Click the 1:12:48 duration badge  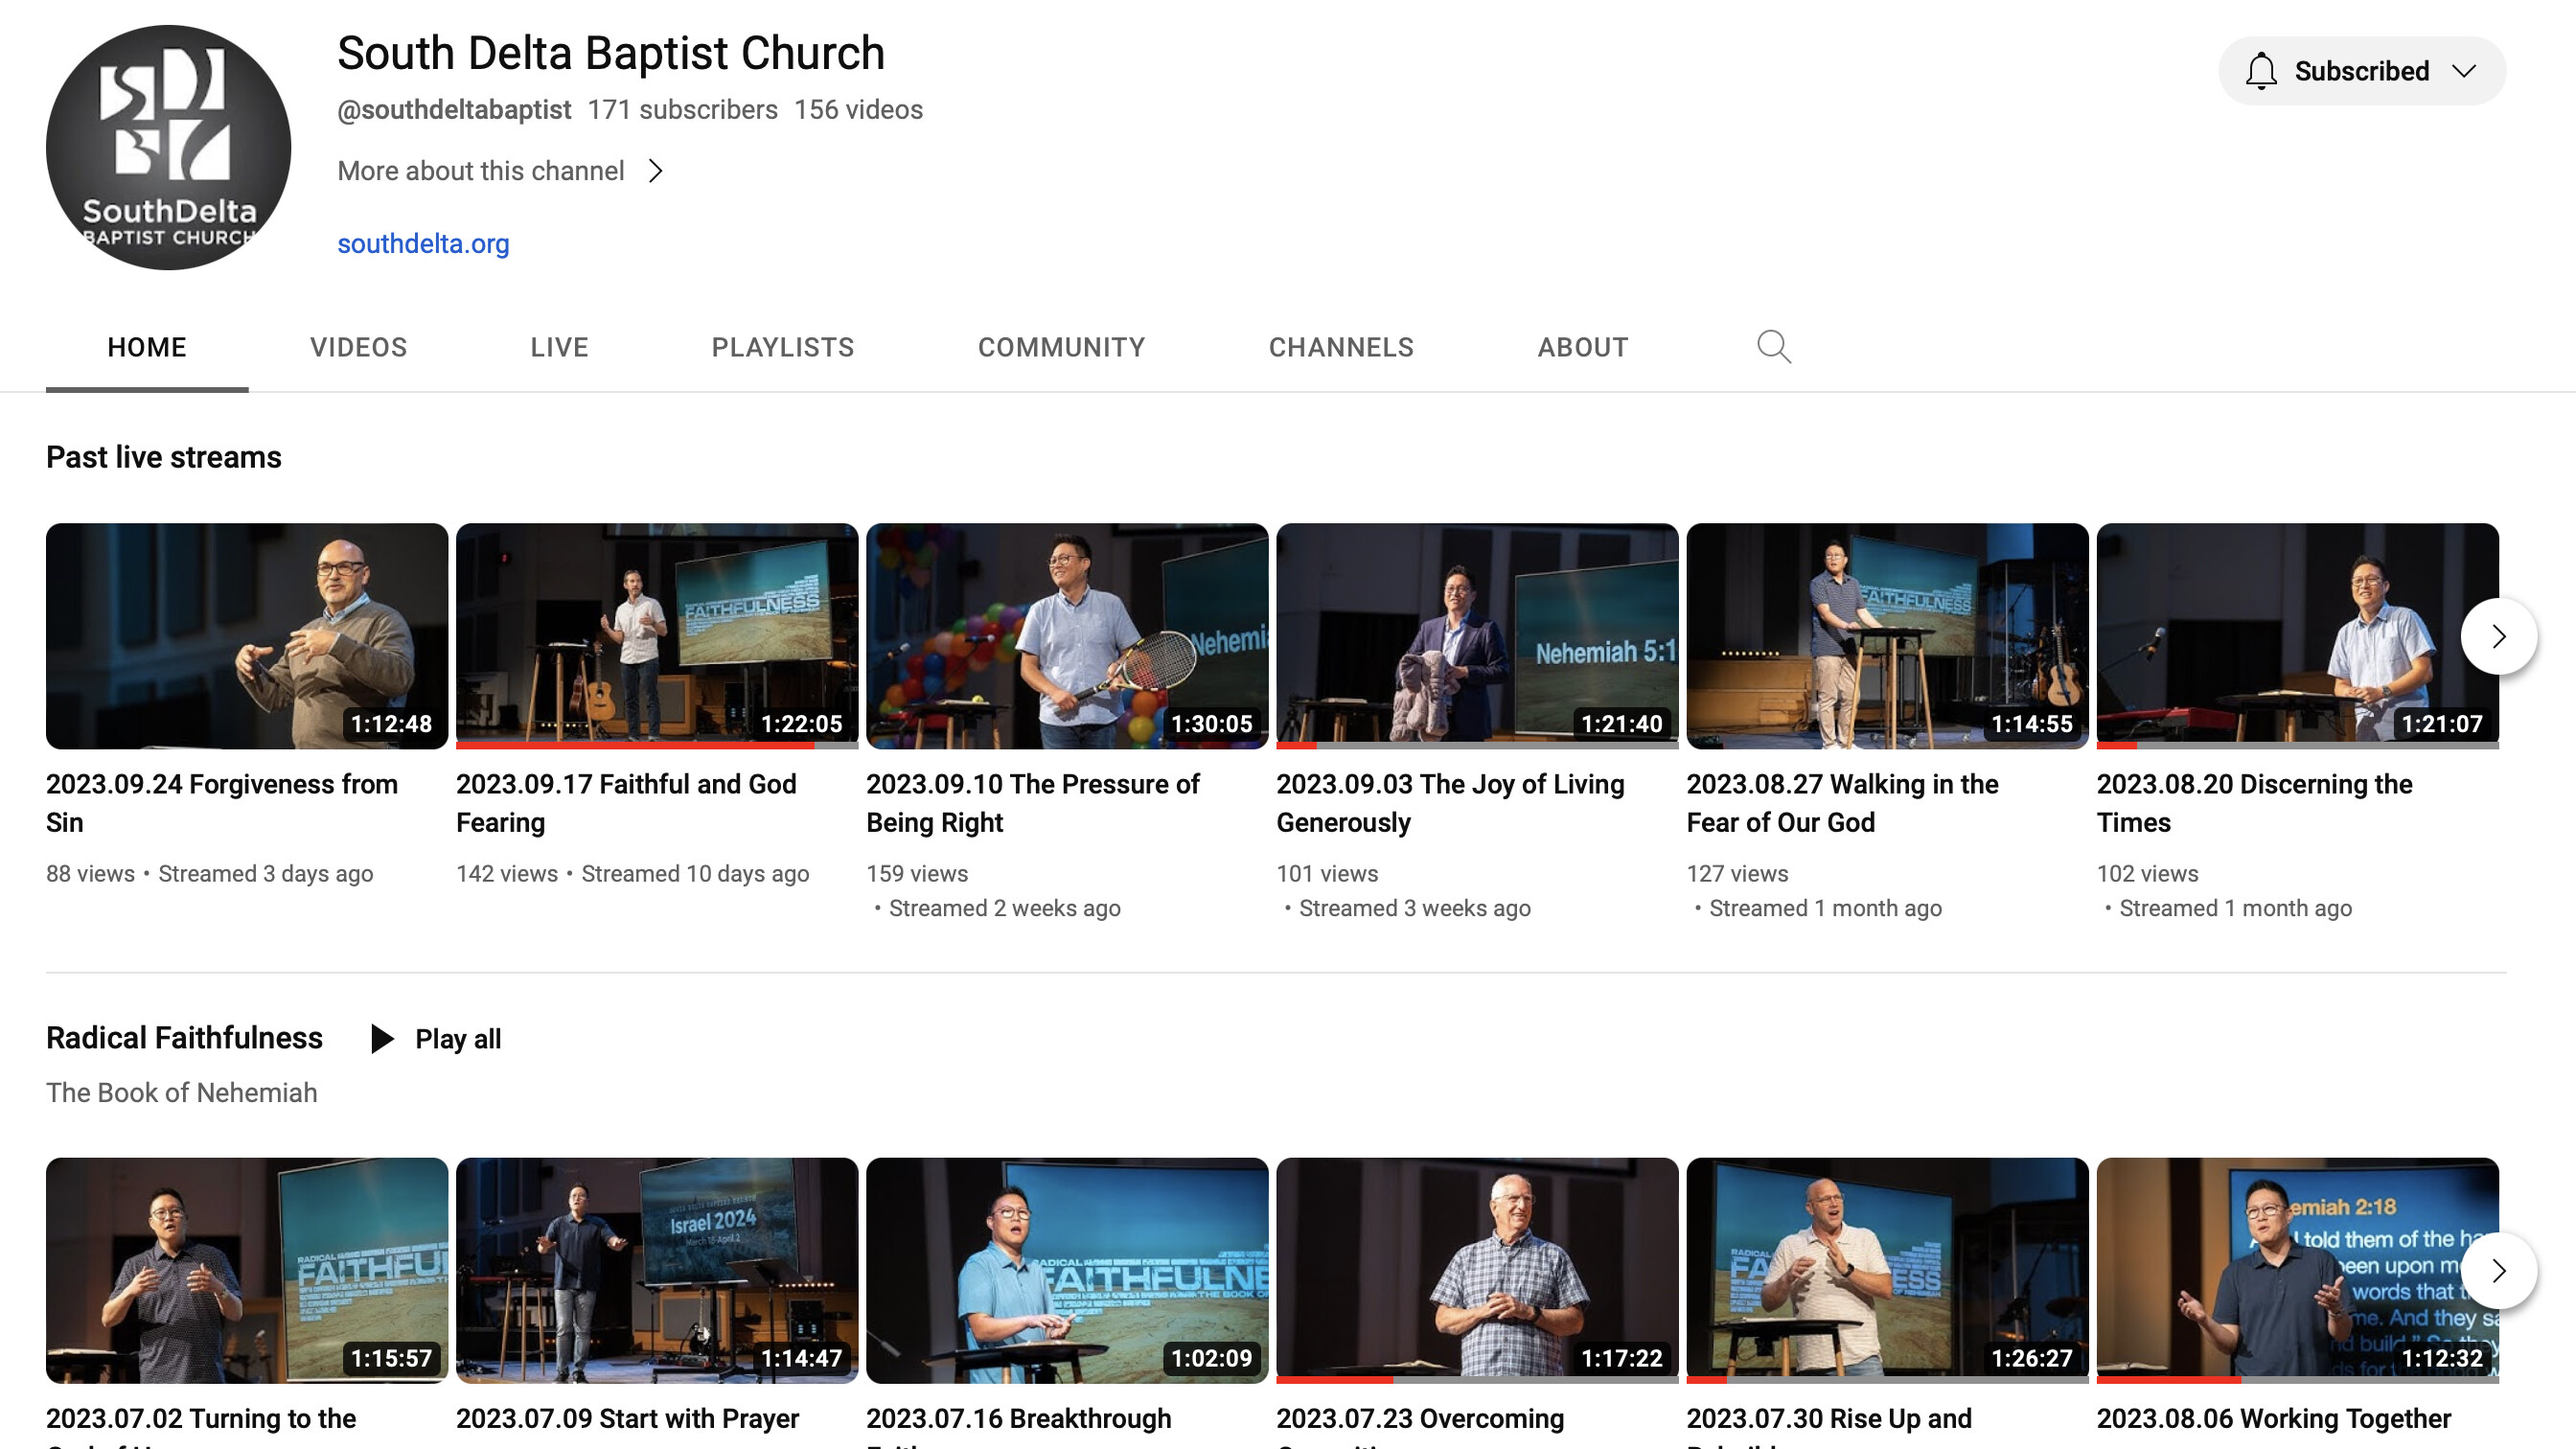pyautogui.click(x=391, y=723)
